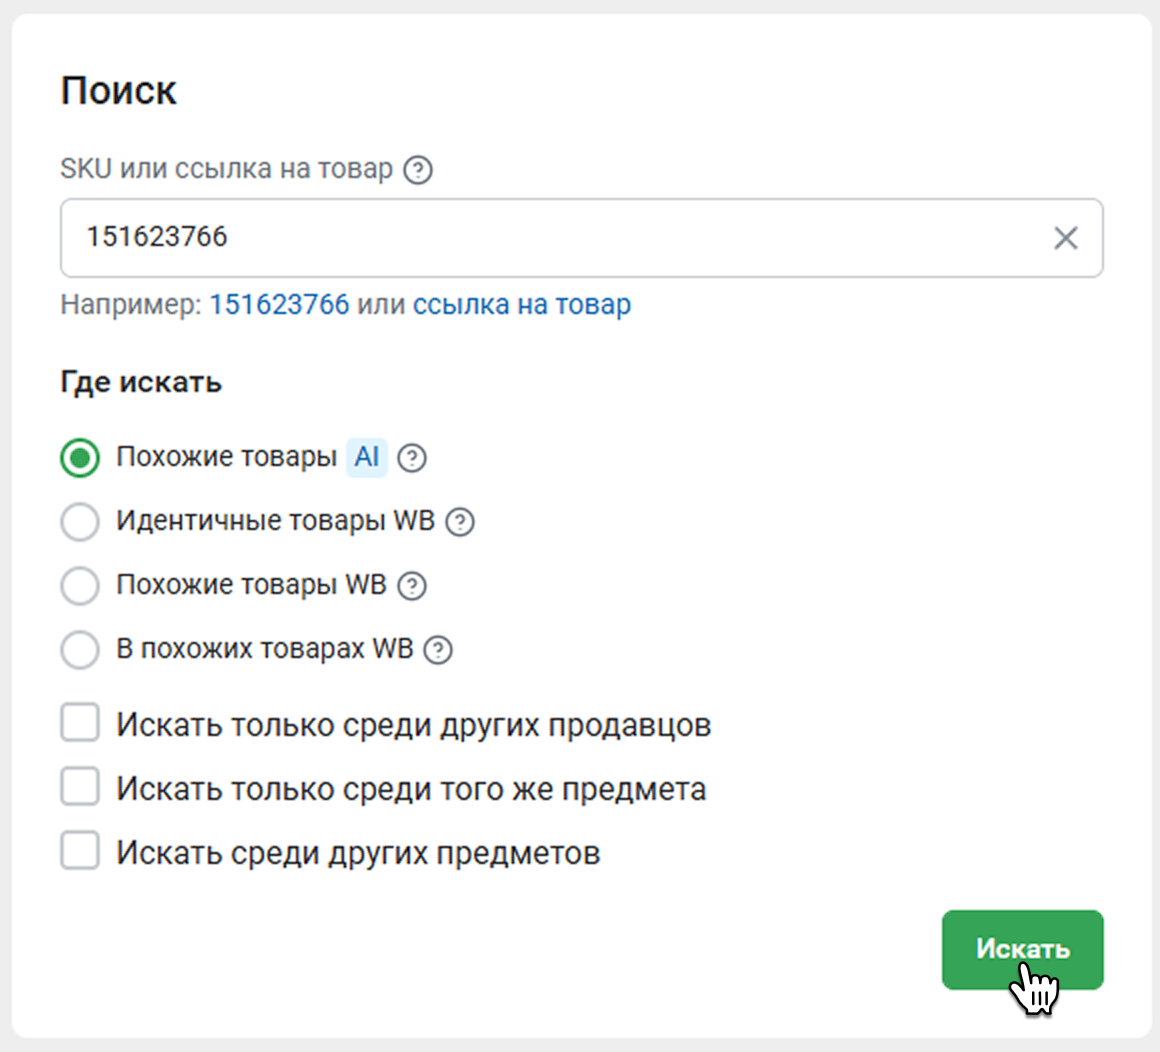The width and height of the screenshot is (1160, 1052).
Task: Select the Похожие товары AI radio button
Action: click(80, 458)
